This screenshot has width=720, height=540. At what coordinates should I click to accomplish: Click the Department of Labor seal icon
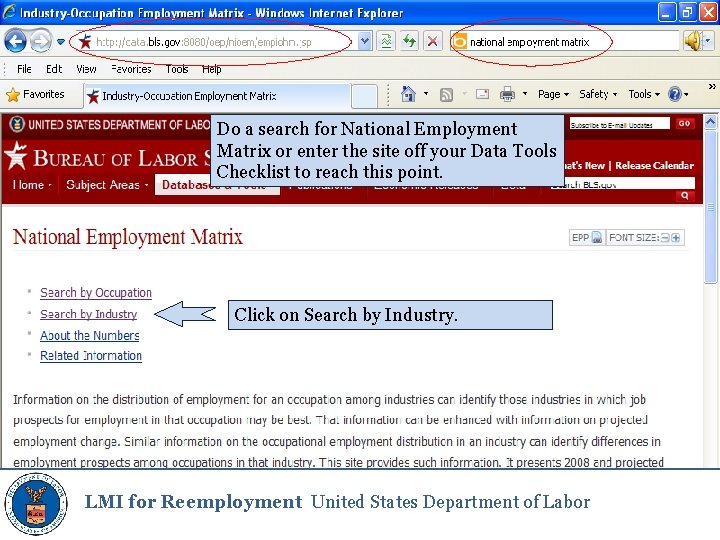(17, 124)
